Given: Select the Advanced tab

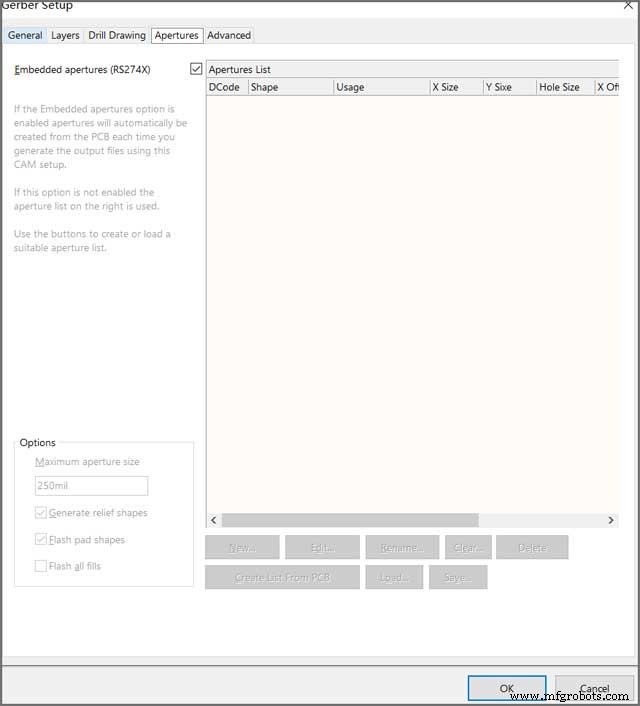Looking at the screenshot, I should click(x=229, y=35).
